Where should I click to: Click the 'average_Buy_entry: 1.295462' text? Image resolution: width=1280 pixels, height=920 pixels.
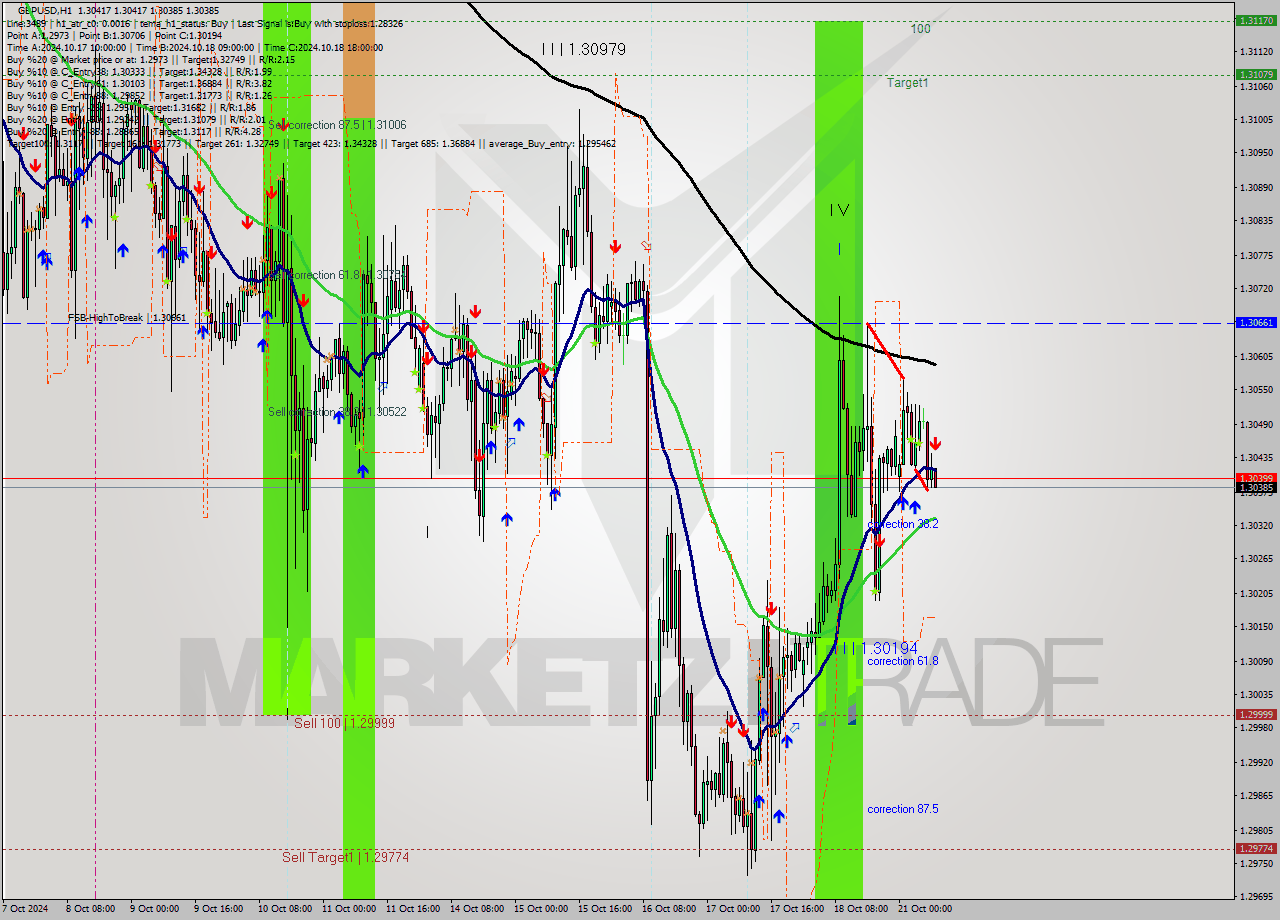click(x=552, y=143)
